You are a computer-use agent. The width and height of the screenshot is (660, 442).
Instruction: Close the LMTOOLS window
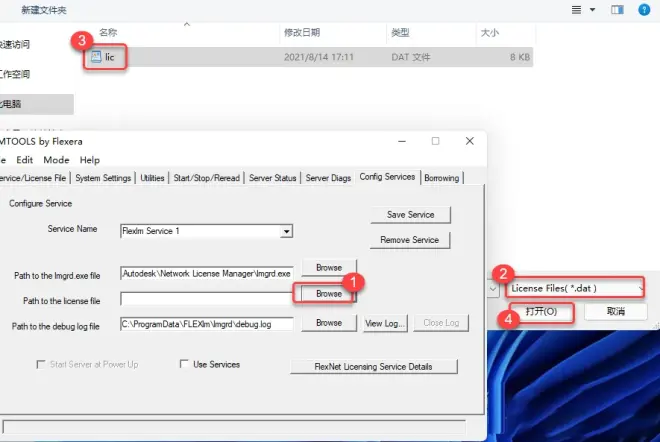point(470,141)
